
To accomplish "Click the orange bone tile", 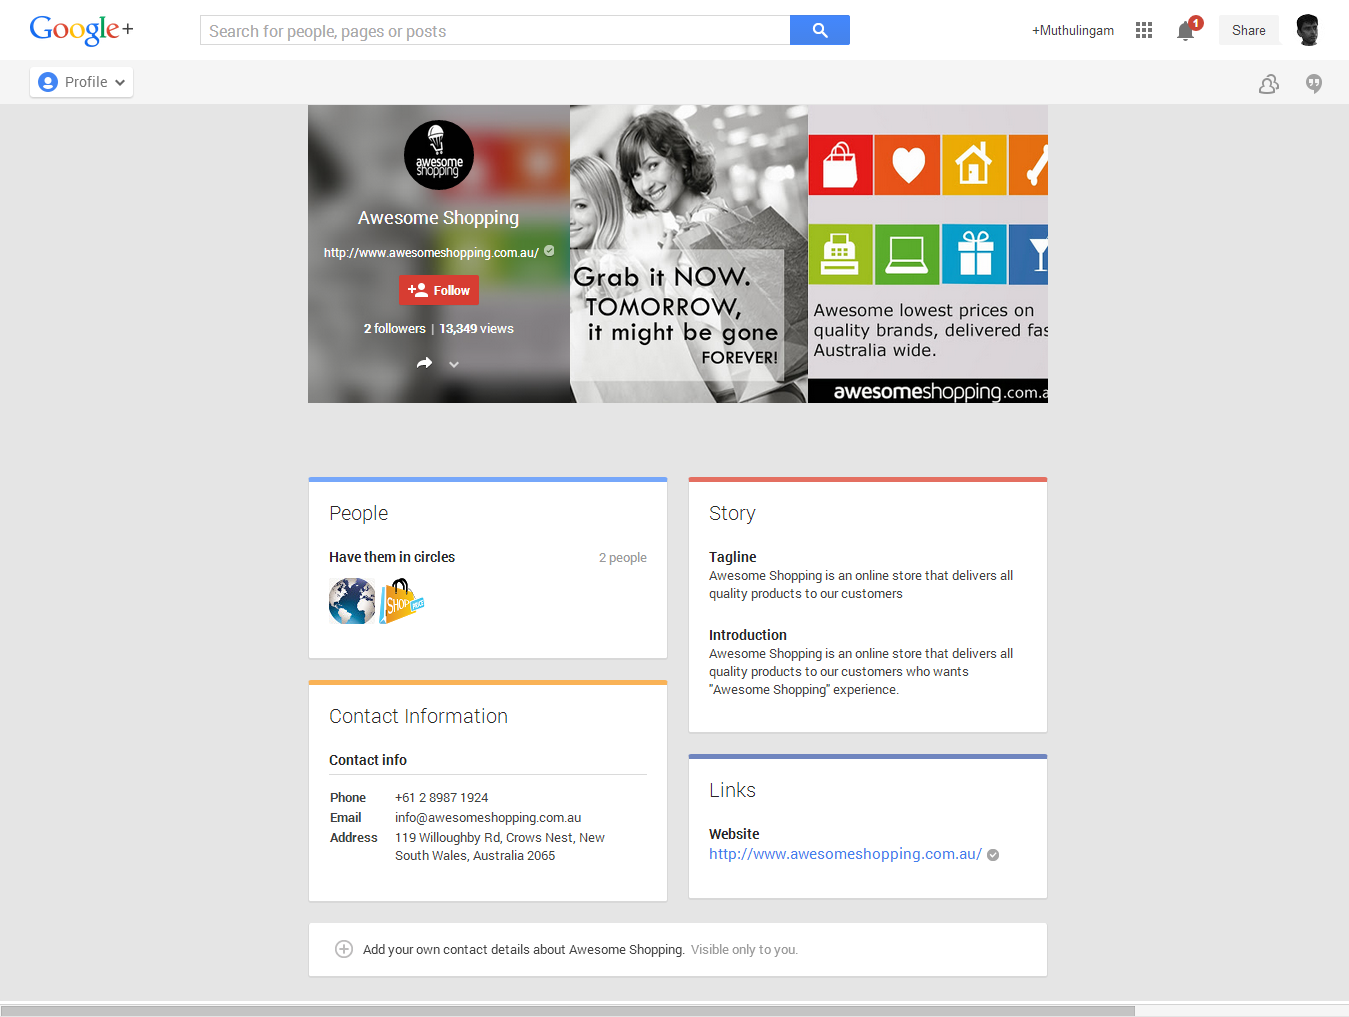I will pos(1029,164).
